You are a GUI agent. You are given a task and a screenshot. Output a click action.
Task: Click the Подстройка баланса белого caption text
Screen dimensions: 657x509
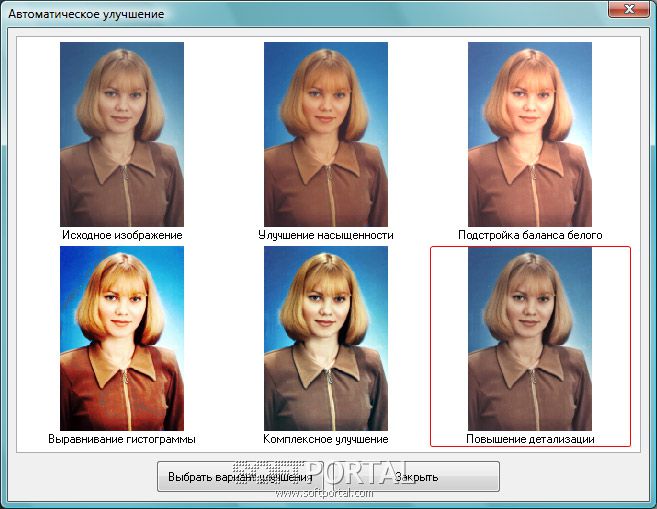tap(530, 235)
